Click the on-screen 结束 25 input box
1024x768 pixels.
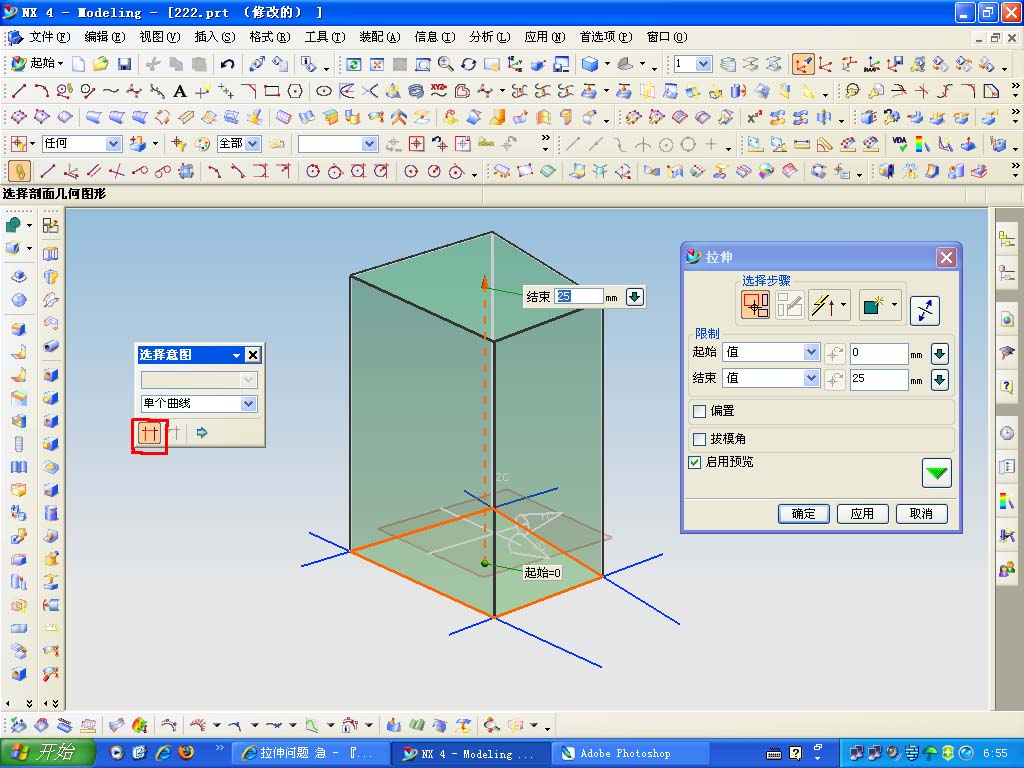(x=579, y=296)
